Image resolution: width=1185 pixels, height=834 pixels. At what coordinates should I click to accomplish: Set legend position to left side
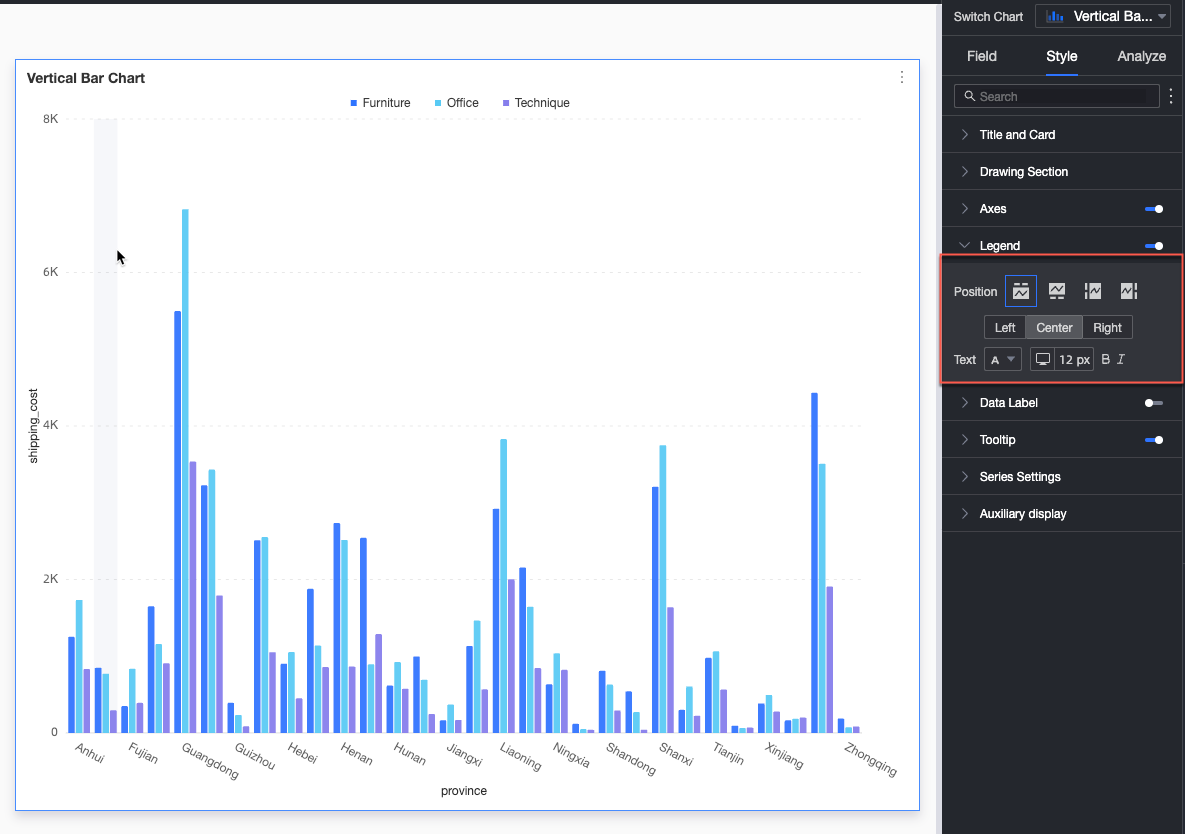(x=1093, y=291)
